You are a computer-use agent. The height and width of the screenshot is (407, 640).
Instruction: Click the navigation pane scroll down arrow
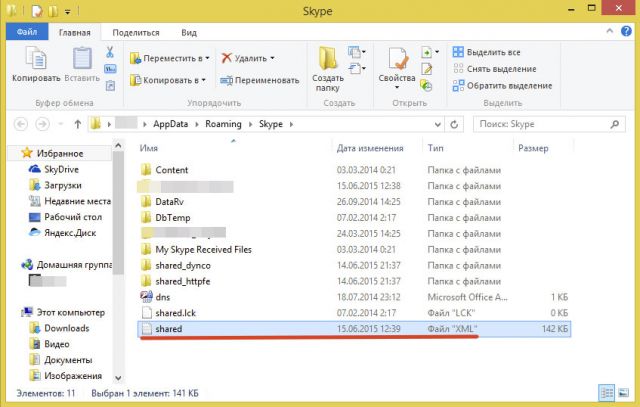118,378
